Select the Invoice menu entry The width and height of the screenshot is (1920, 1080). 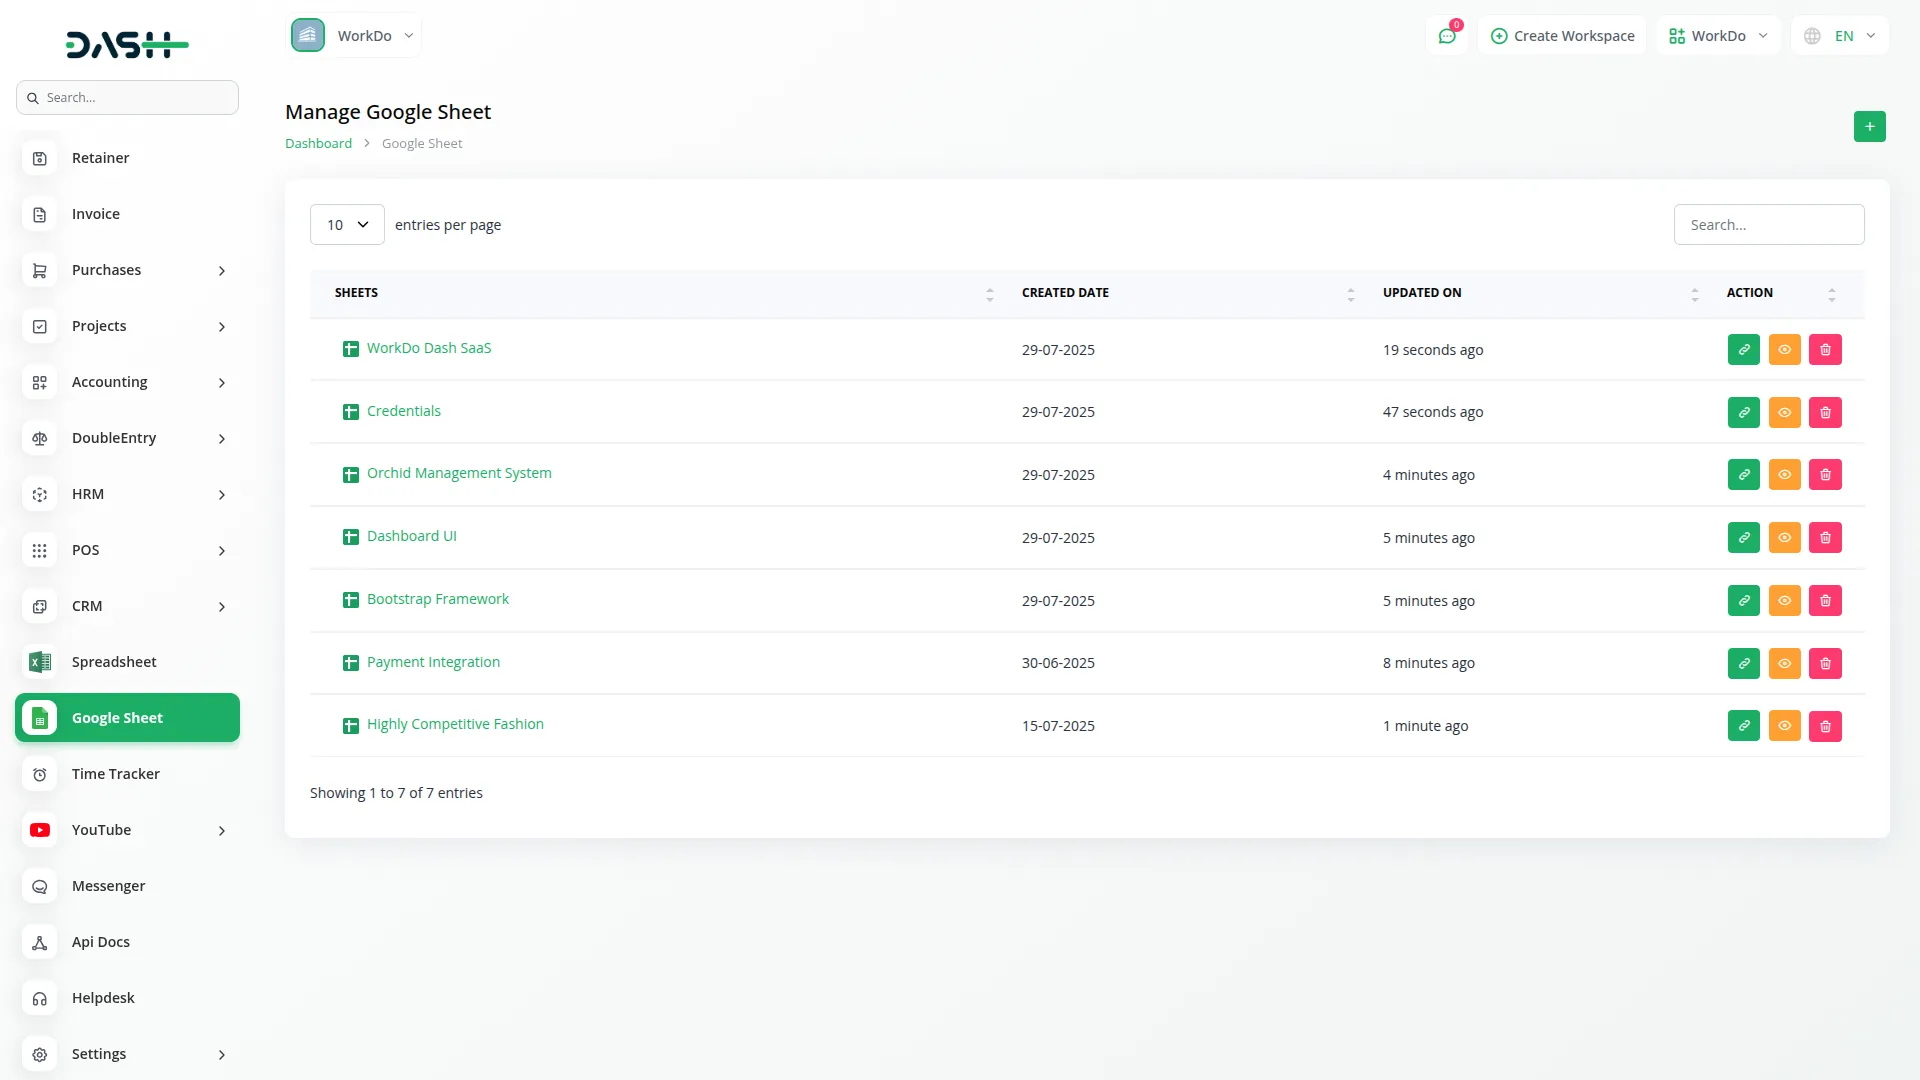(95, 213)
